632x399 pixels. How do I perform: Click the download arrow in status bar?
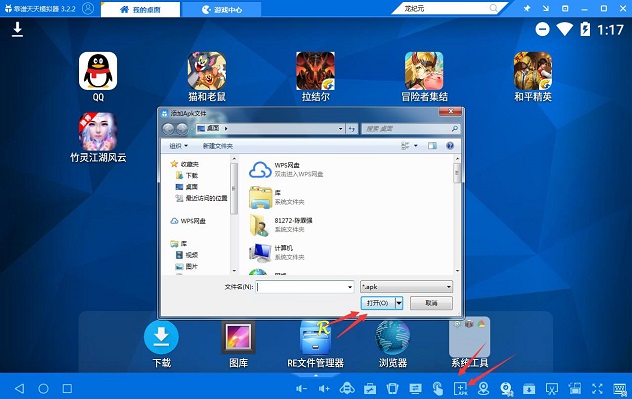click(17, 30)
